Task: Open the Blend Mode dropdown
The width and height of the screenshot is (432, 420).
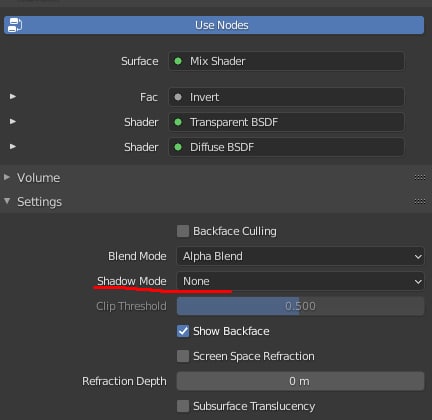Action: tap(300, 256)
